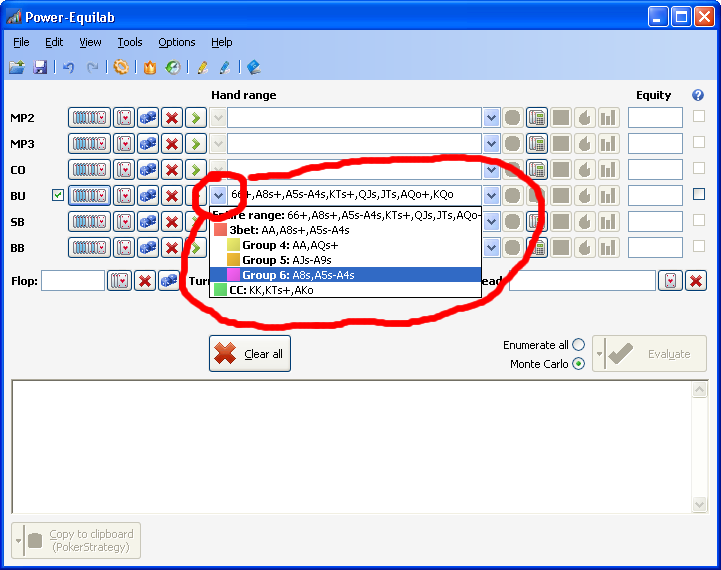This screenshot has height=570, width=721.
Task: Select Monte Carlo radio button
Action: (578, 364)
